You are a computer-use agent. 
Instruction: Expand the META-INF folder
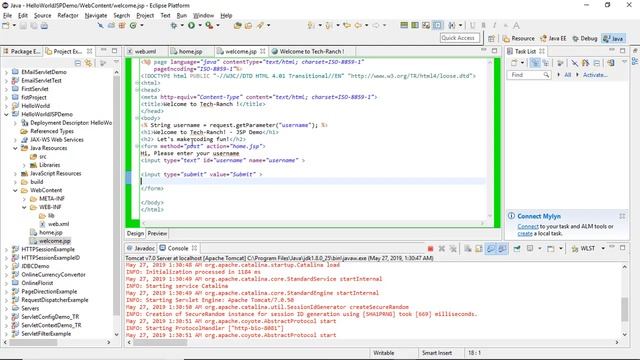(24, 199)
